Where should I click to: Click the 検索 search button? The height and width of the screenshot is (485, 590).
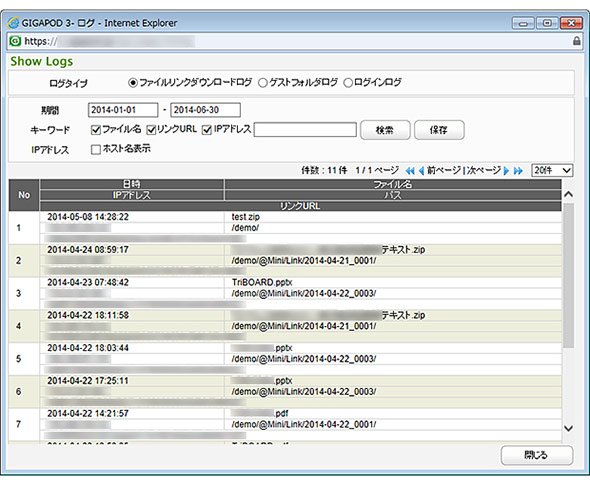[385, 130]
